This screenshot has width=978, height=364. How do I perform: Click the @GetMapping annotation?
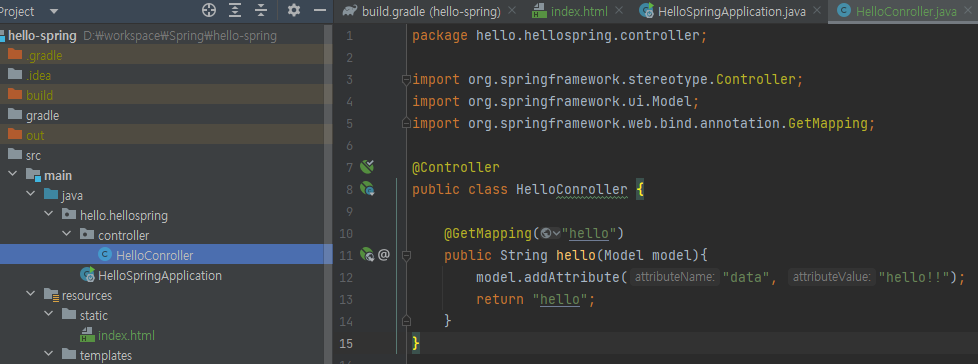click(488, 234)
